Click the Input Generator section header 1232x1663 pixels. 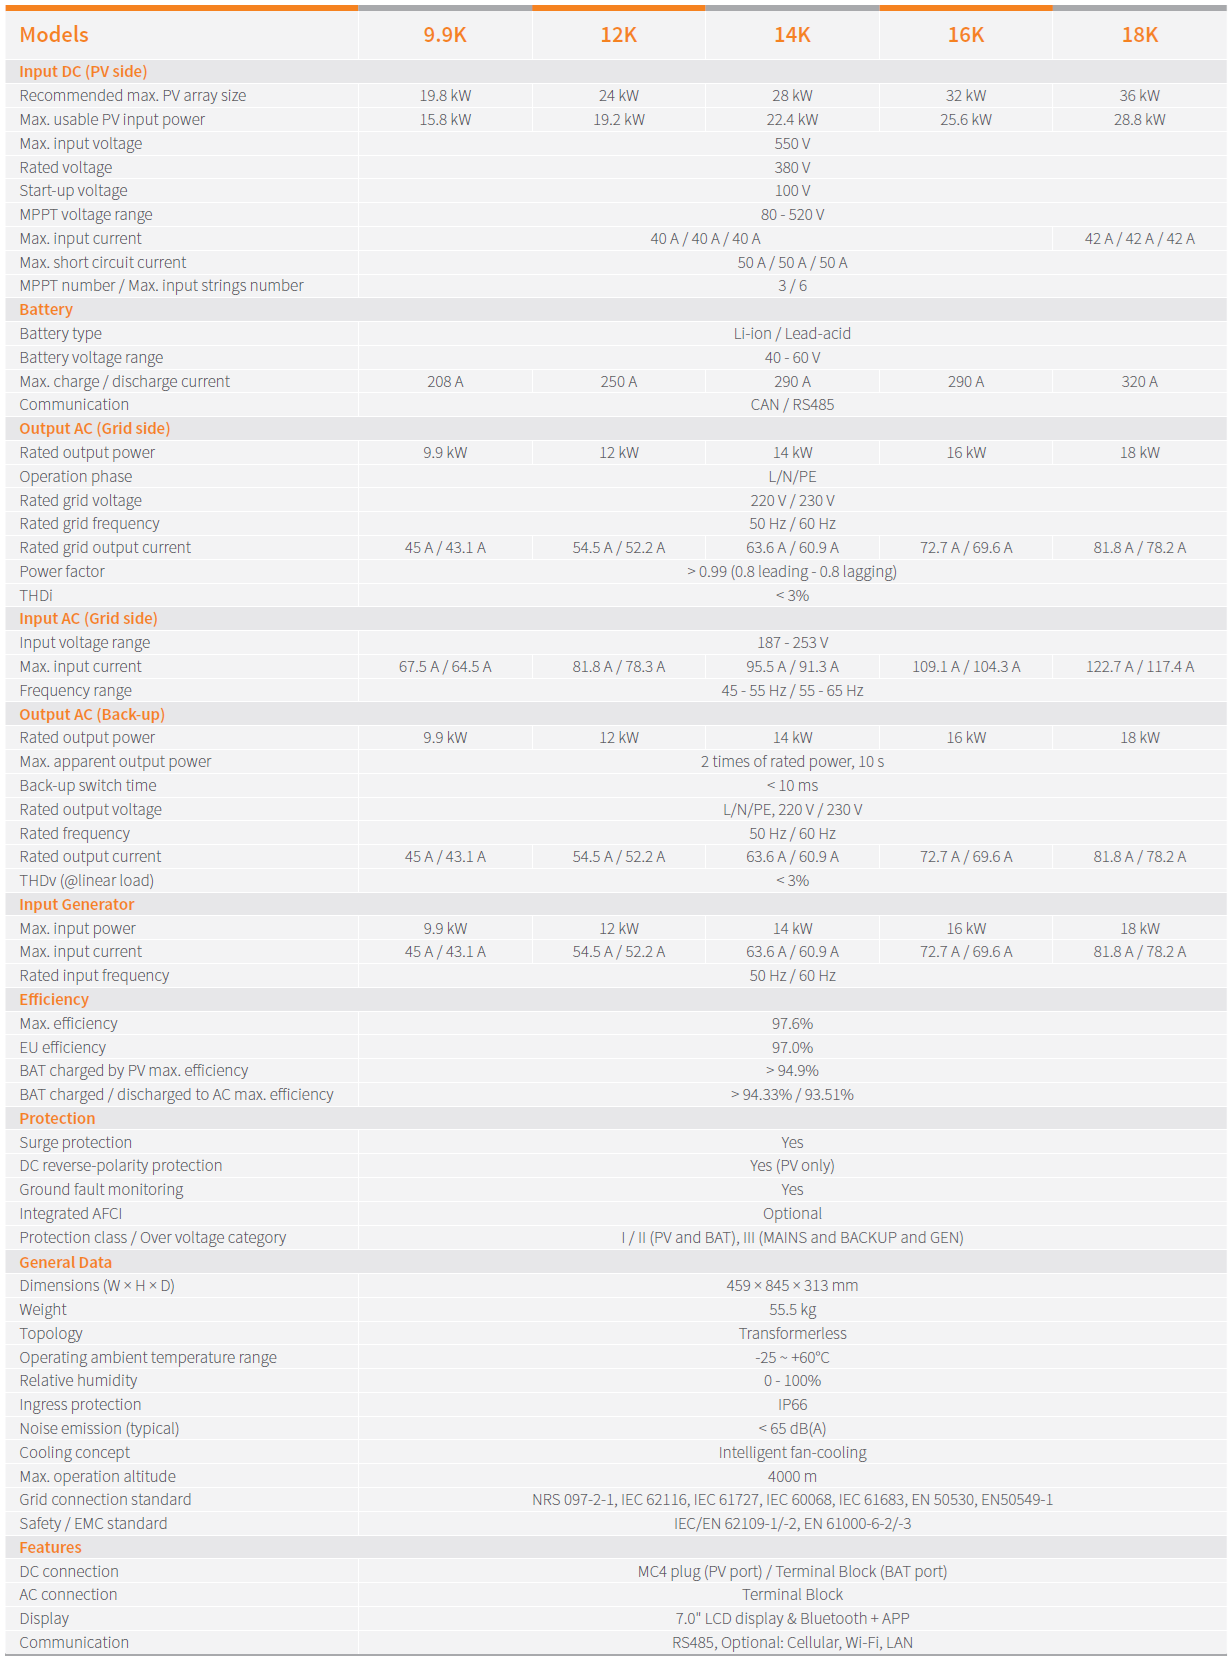pyautogui.click(x=77, y=905)
